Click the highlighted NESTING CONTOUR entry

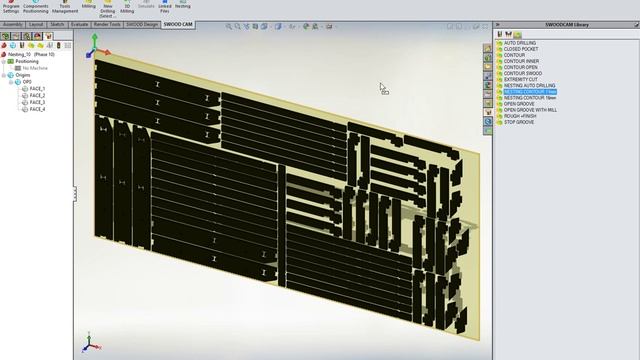pyautogui.click(x=530, y=92)
